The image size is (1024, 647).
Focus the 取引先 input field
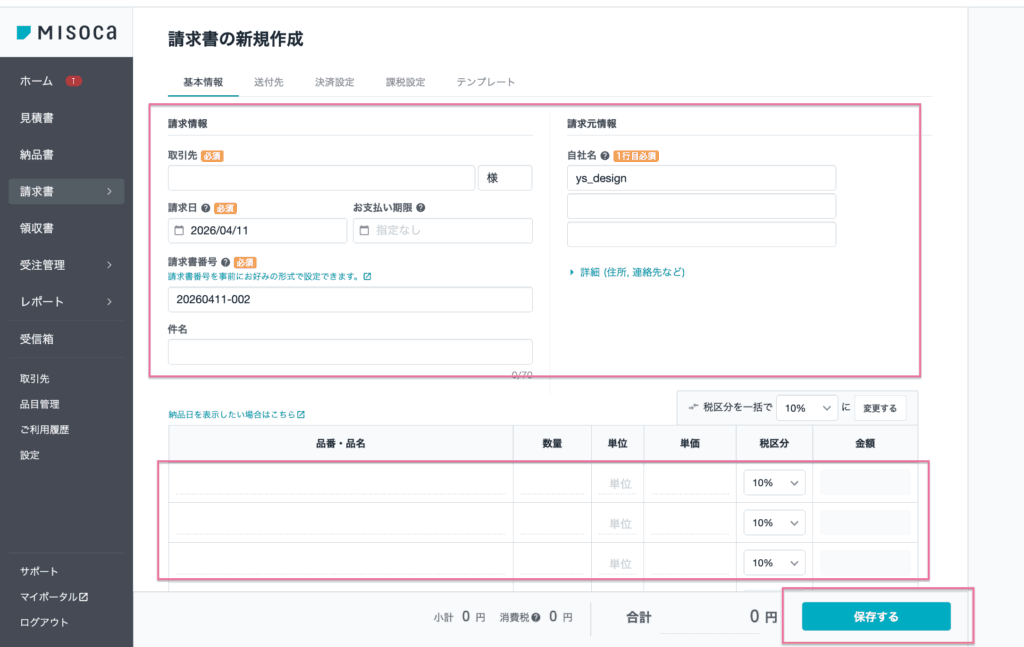pos(321,178)
